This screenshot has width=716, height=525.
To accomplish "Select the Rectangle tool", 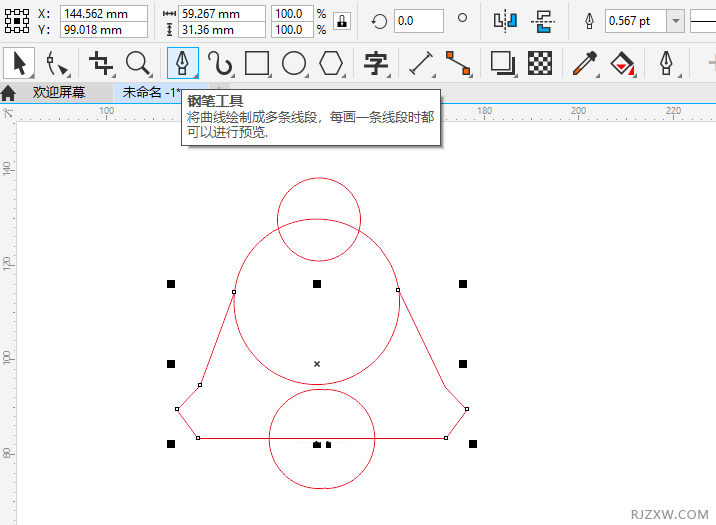I will point(257,63).
